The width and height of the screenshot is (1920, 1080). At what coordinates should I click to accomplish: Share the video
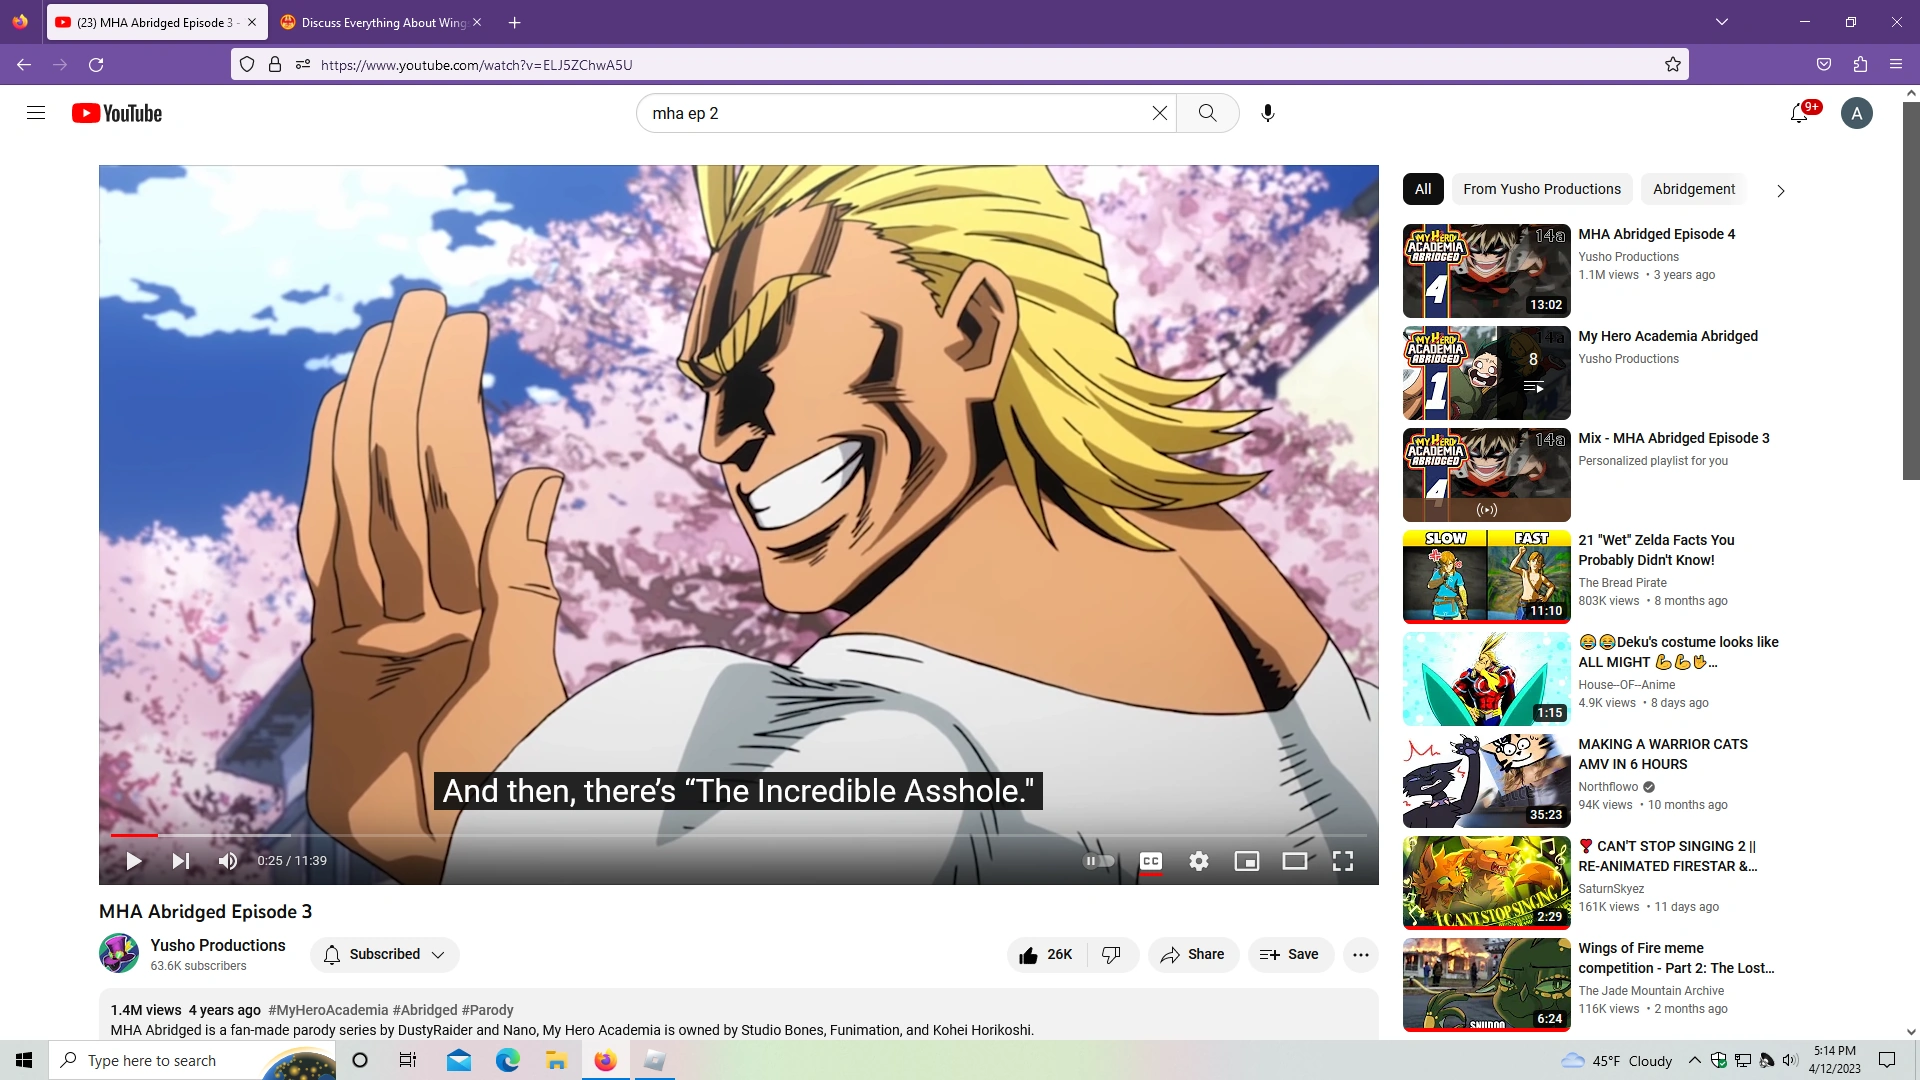1193,954
